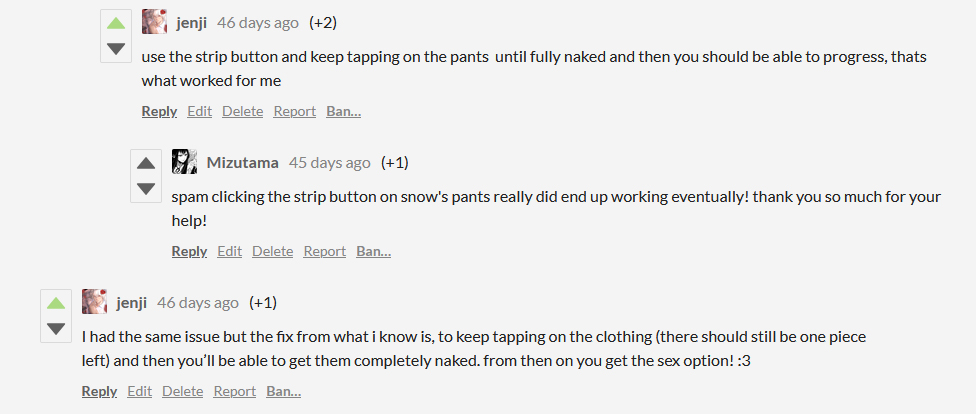Upvote jenji's top comment about strip button
The image size is (976, 414).
pos(116,24)
